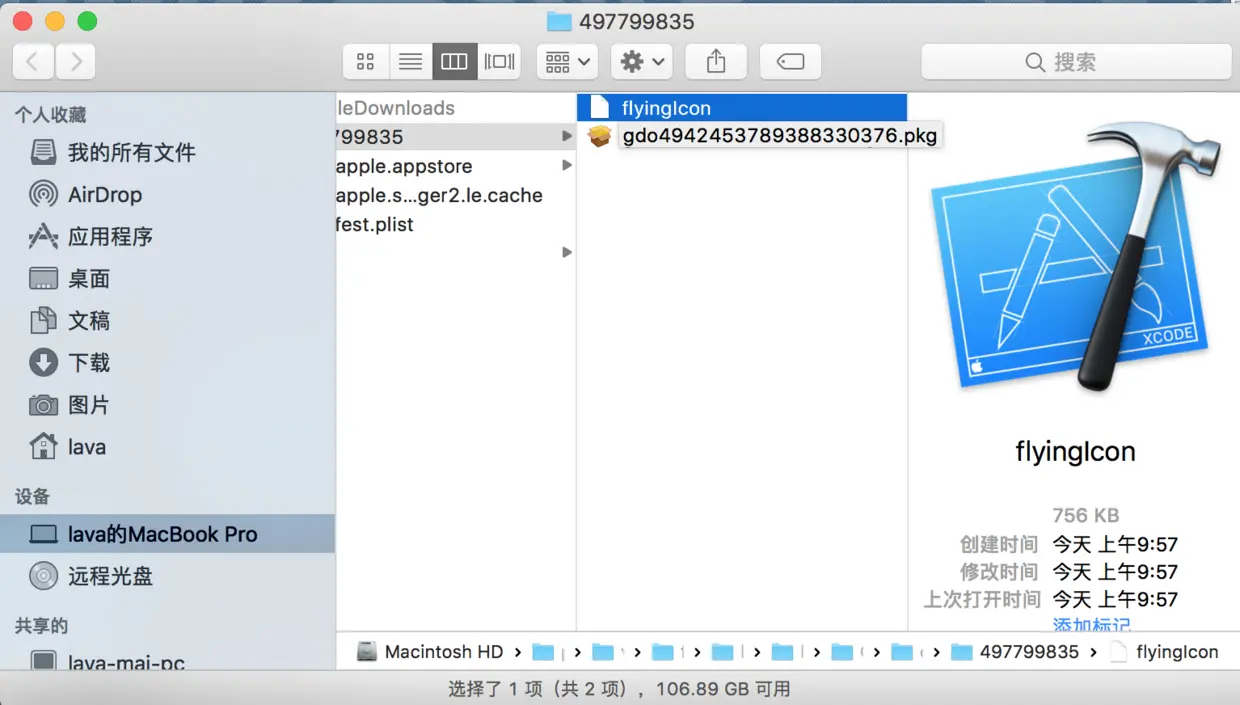Click the lava house icon

point(43,446)
